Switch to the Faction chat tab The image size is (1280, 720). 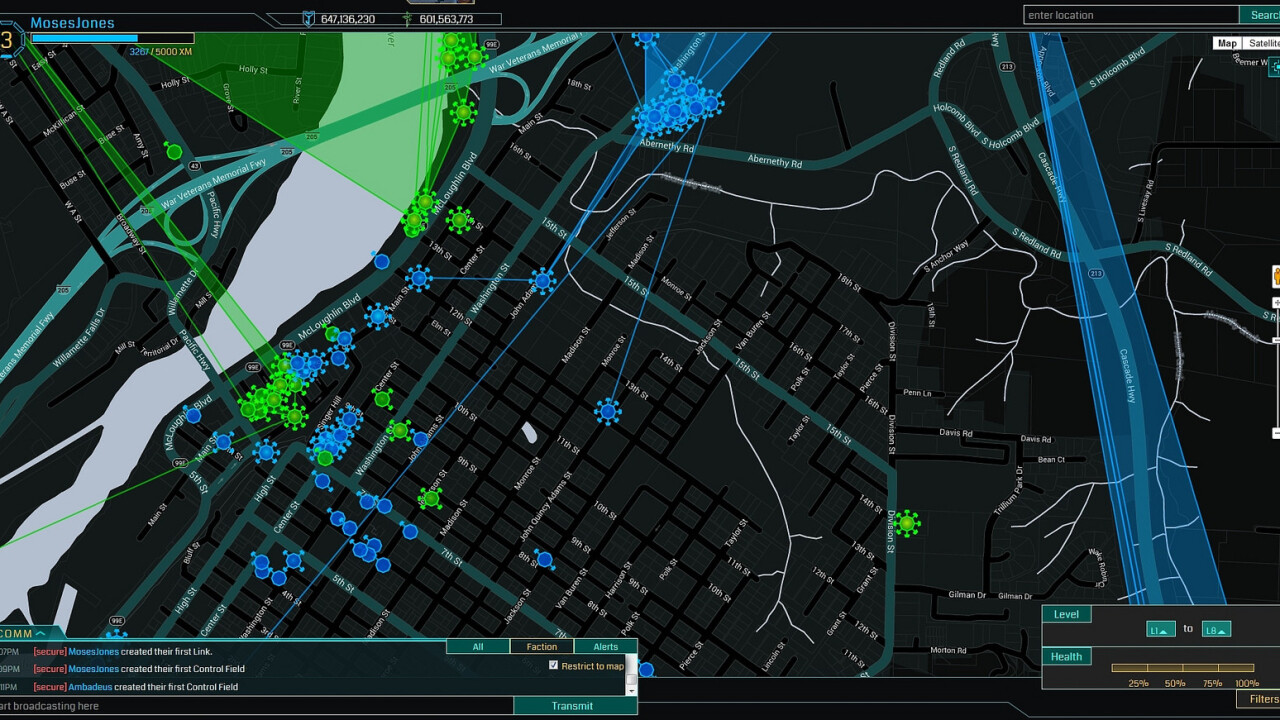pos(541,647)
